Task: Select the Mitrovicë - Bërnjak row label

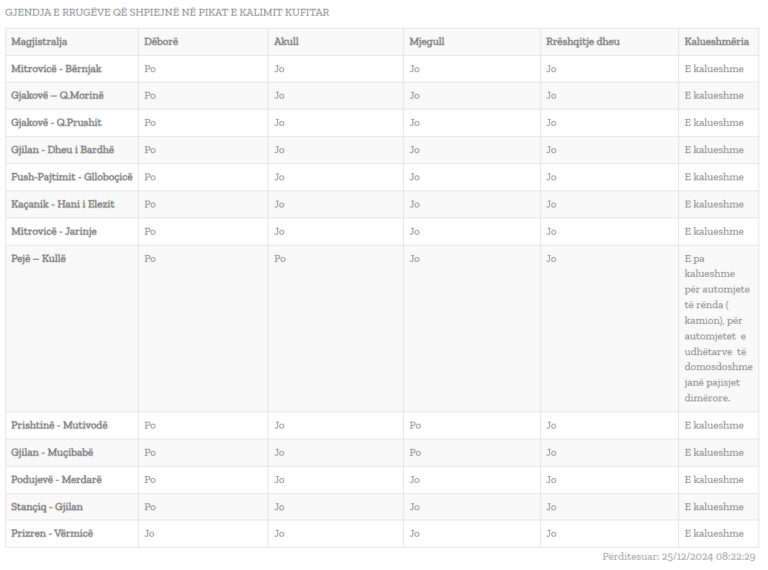Action: coord(56,69)
